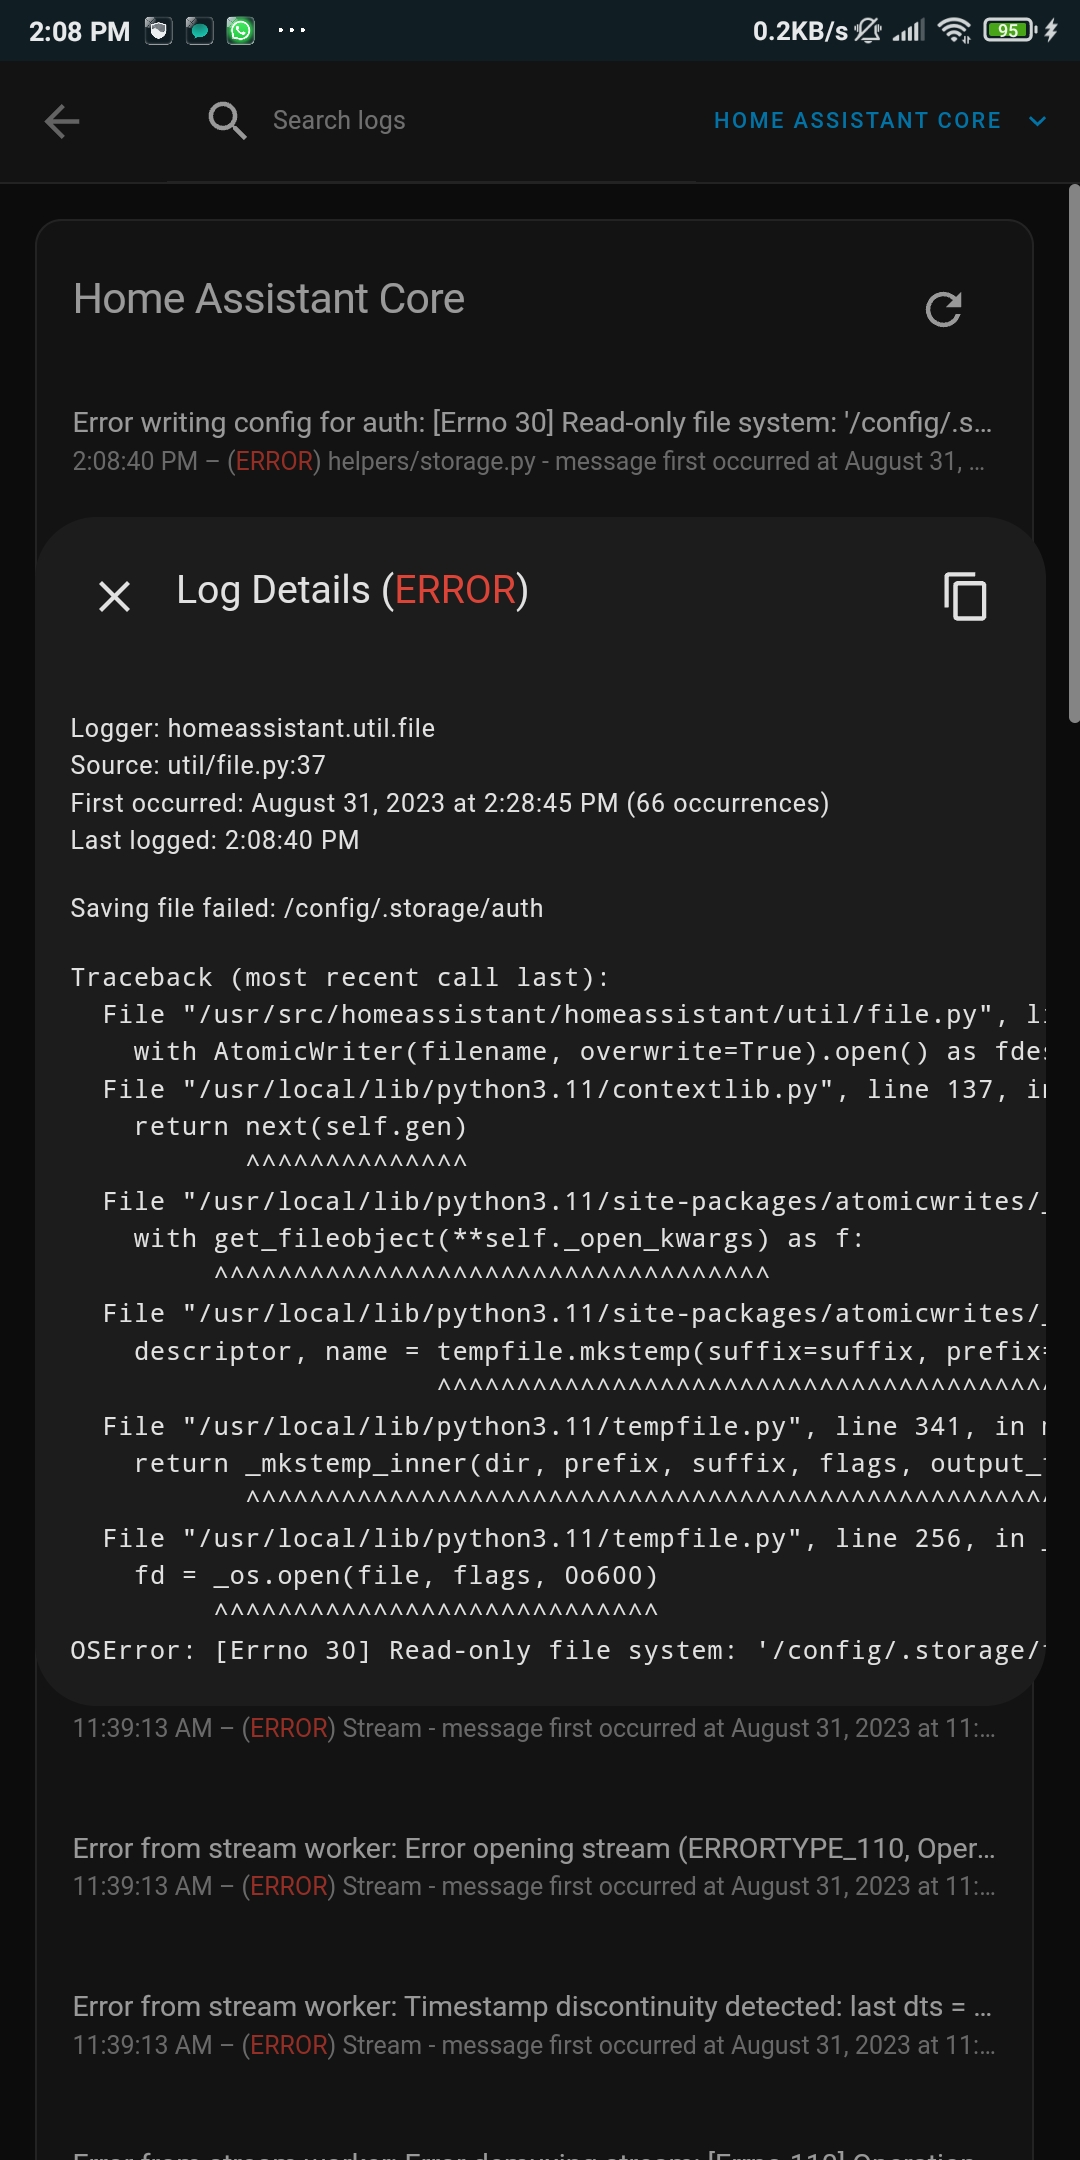Viewport: 1080px width, 2160px height.
Task: Open the 'Error writing config for auth' log entry
Action: 533,440
